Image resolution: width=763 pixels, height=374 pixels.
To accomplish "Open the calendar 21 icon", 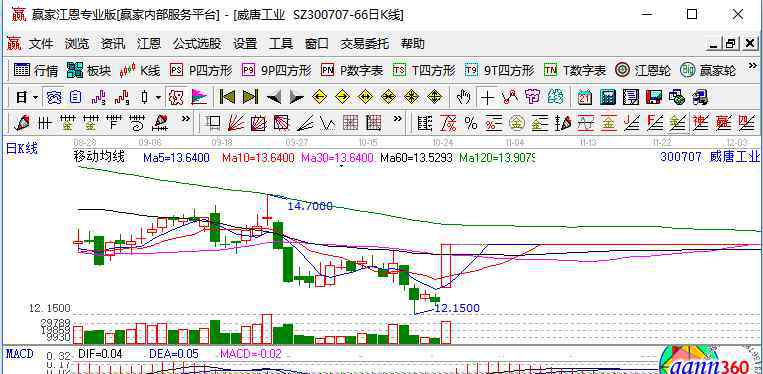I will 585,98.
